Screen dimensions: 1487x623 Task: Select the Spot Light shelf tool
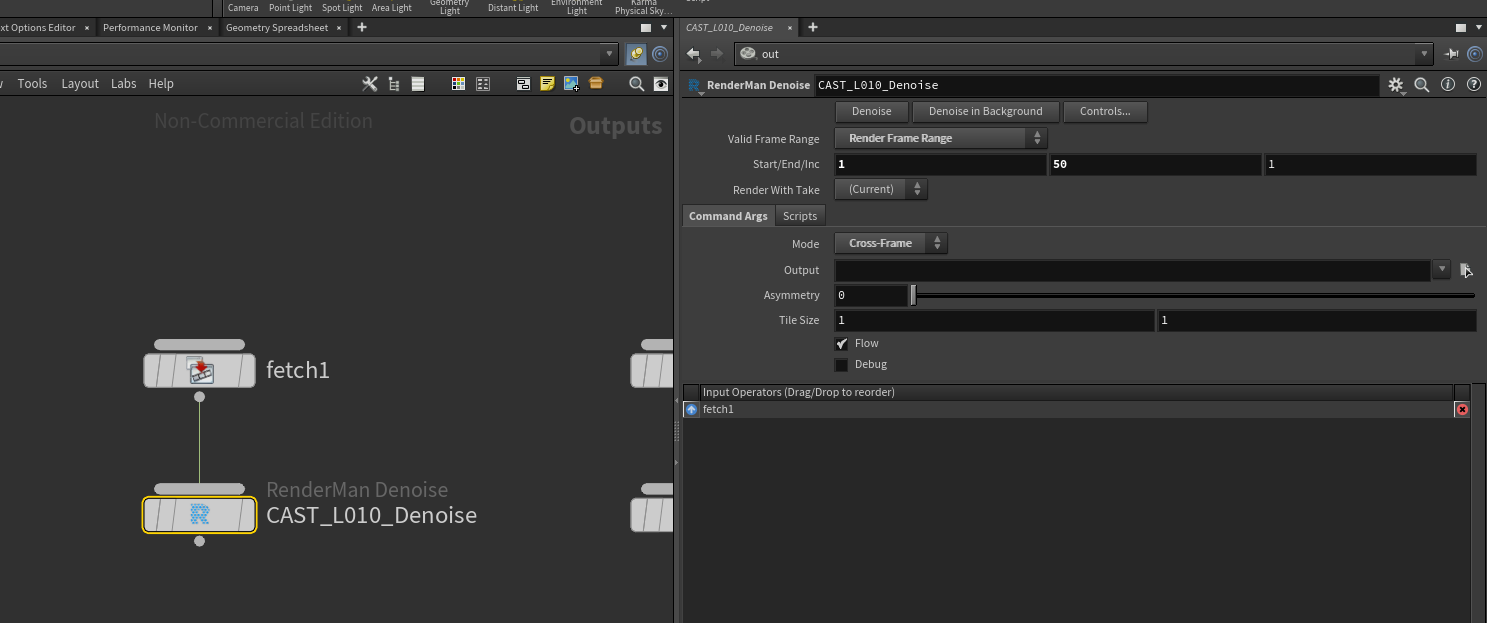342,8
